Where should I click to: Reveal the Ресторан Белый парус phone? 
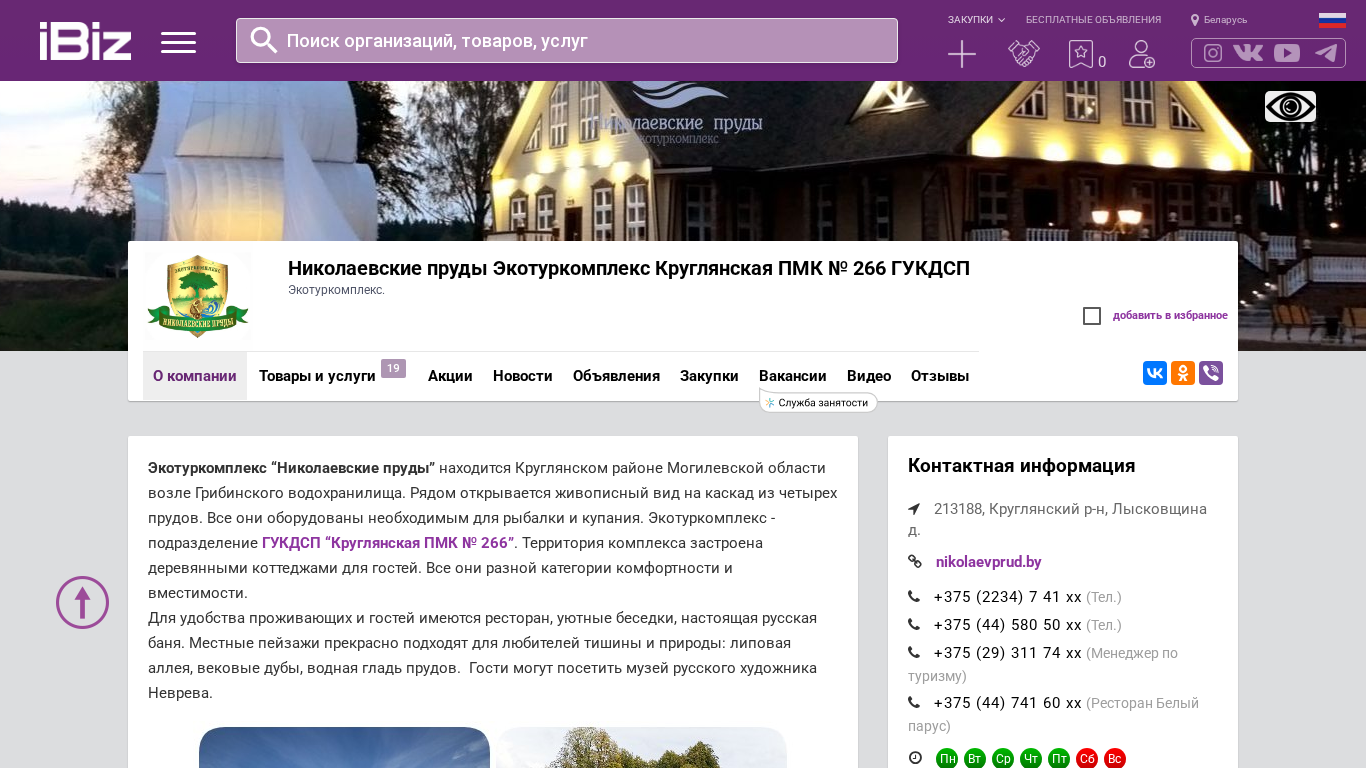(1008, 703)
